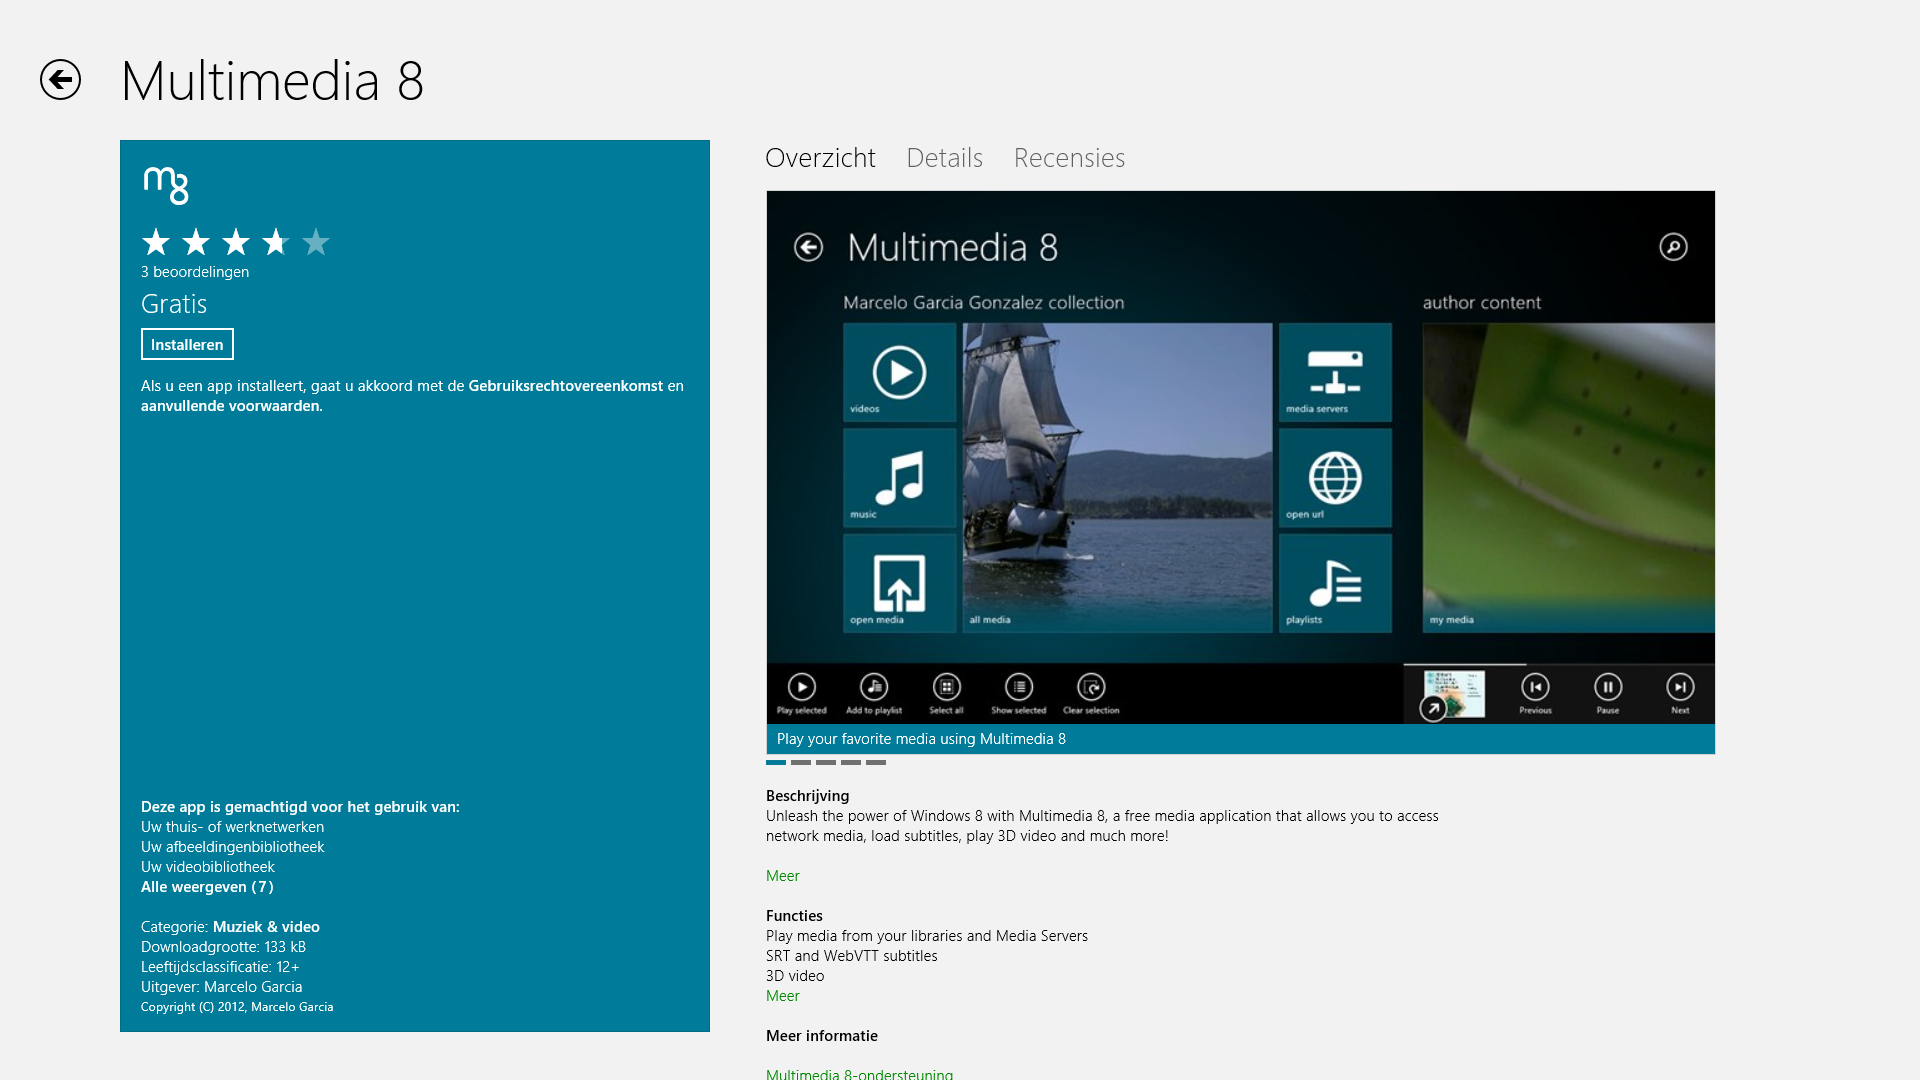This screenshot has height=1080, width=1920.
Task: Click the star rating row
Action: (x=236, y=242)
